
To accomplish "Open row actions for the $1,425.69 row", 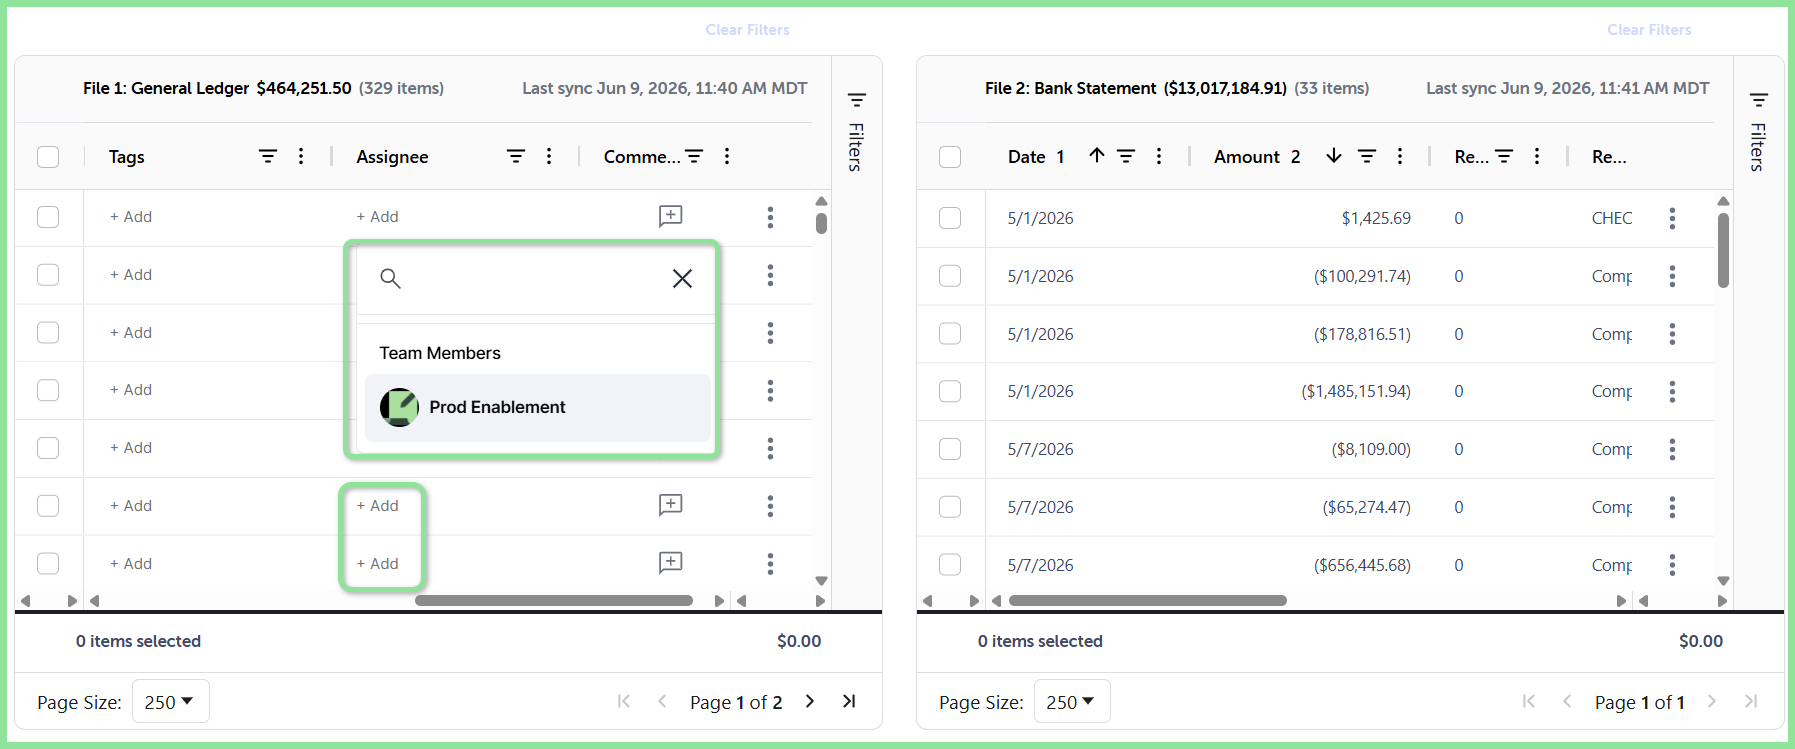I will (x=1672, y=218).
